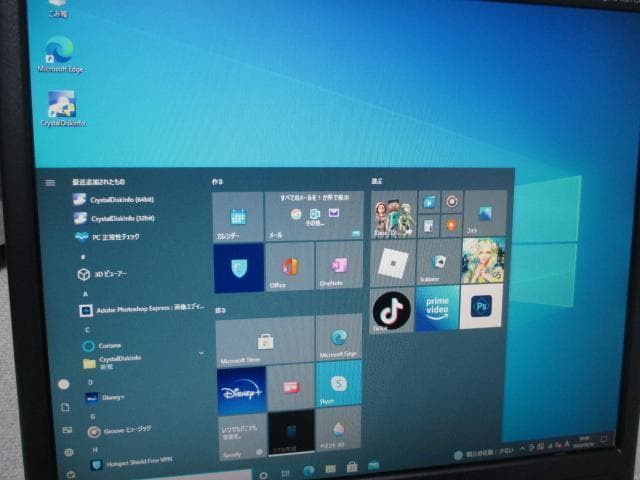
Task: Click the user account icon in Start sidebar
Action: click(64, 384)
